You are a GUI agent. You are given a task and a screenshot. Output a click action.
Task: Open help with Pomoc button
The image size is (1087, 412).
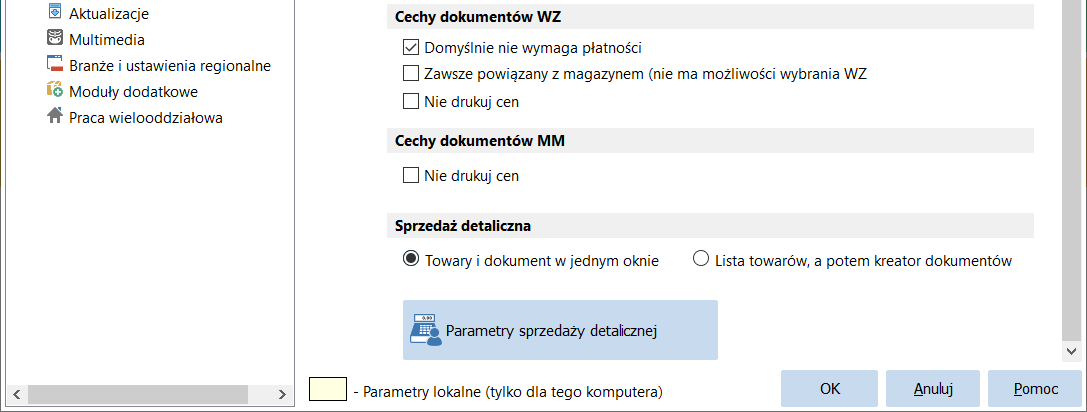click(1036, 388)
